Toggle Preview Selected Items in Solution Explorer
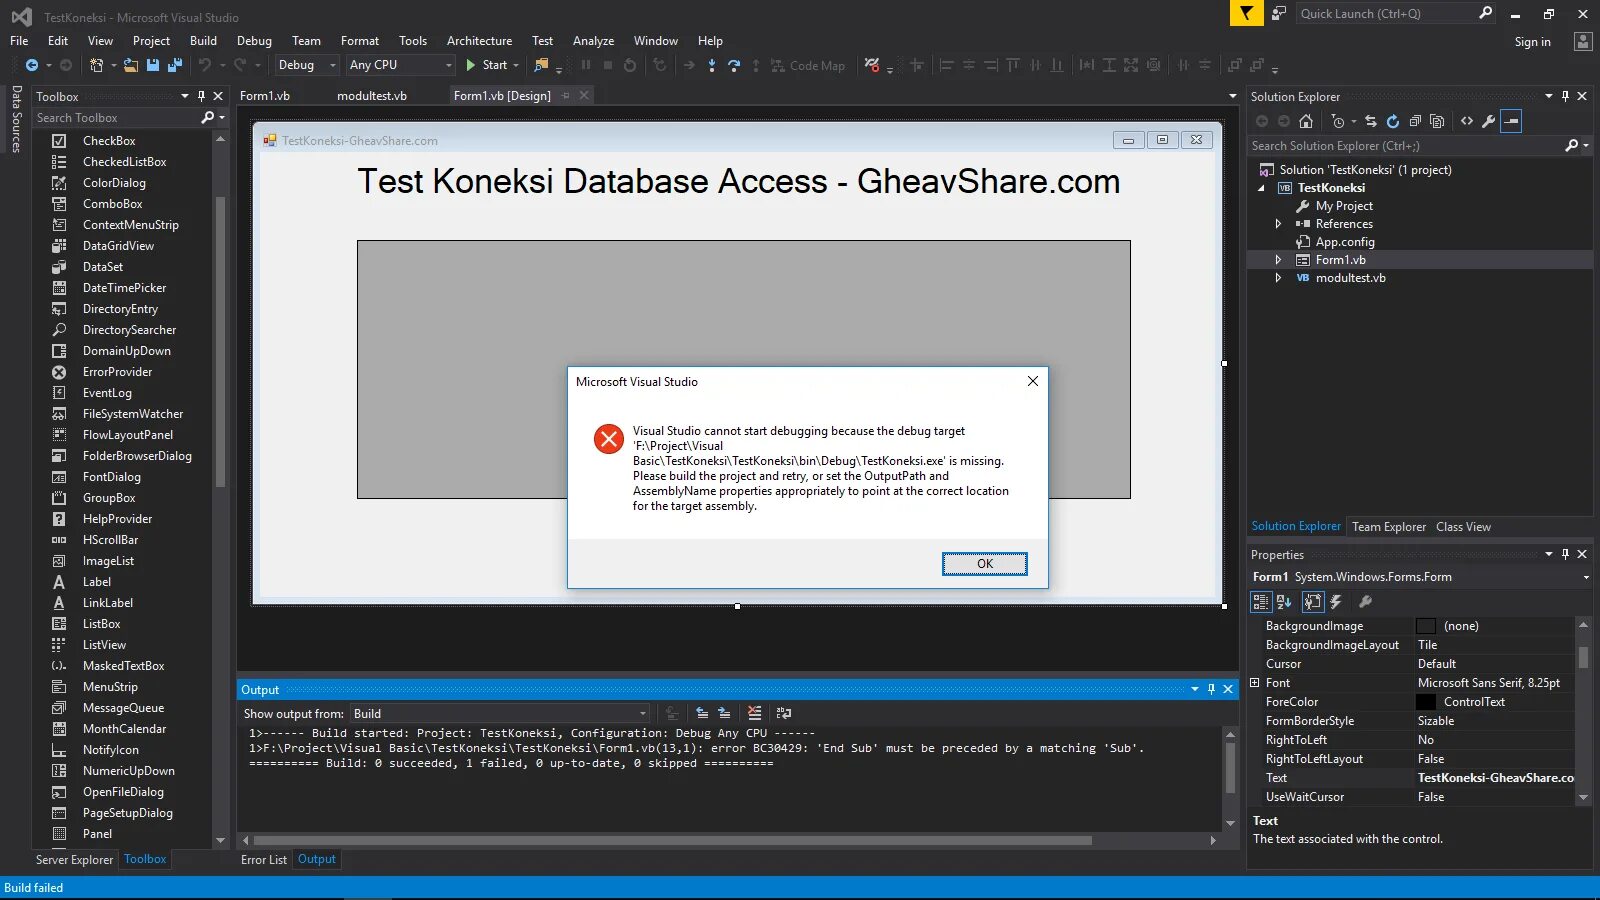1600x900 pixels. point(1512,121)
